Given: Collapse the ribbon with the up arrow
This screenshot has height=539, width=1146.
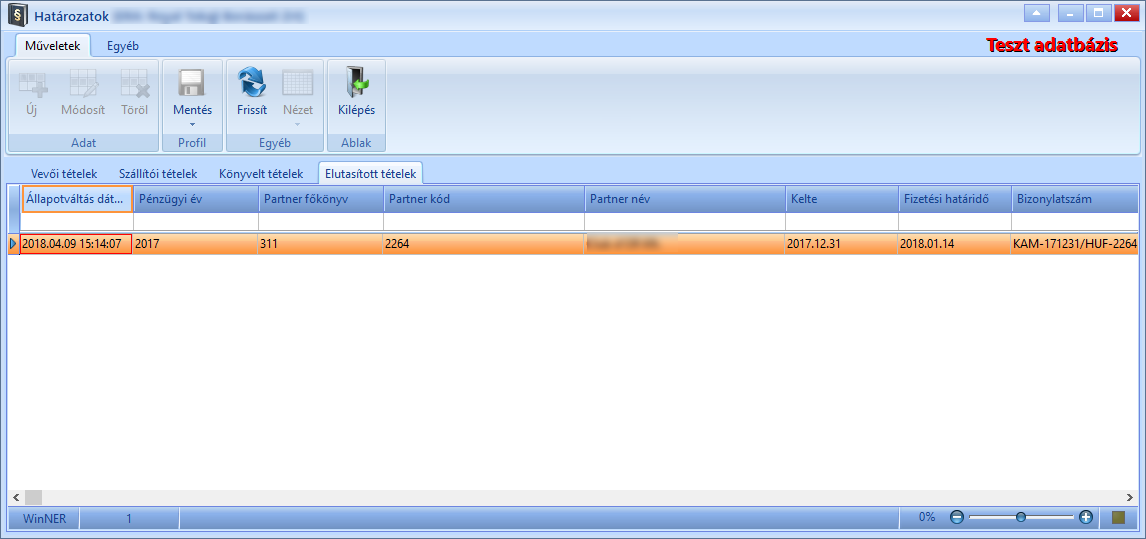Looking at the screenshot, I should pos(1036,12).
